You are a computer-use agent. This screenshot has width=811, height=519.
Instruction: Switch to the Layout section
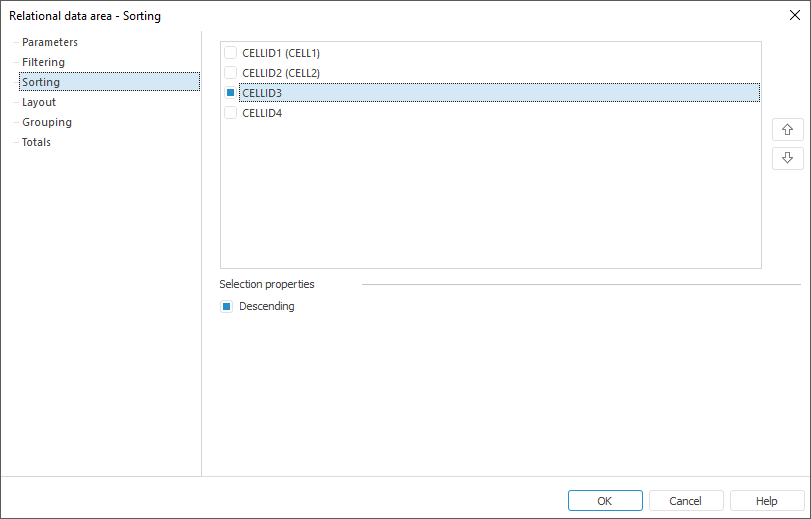point(39,102)
